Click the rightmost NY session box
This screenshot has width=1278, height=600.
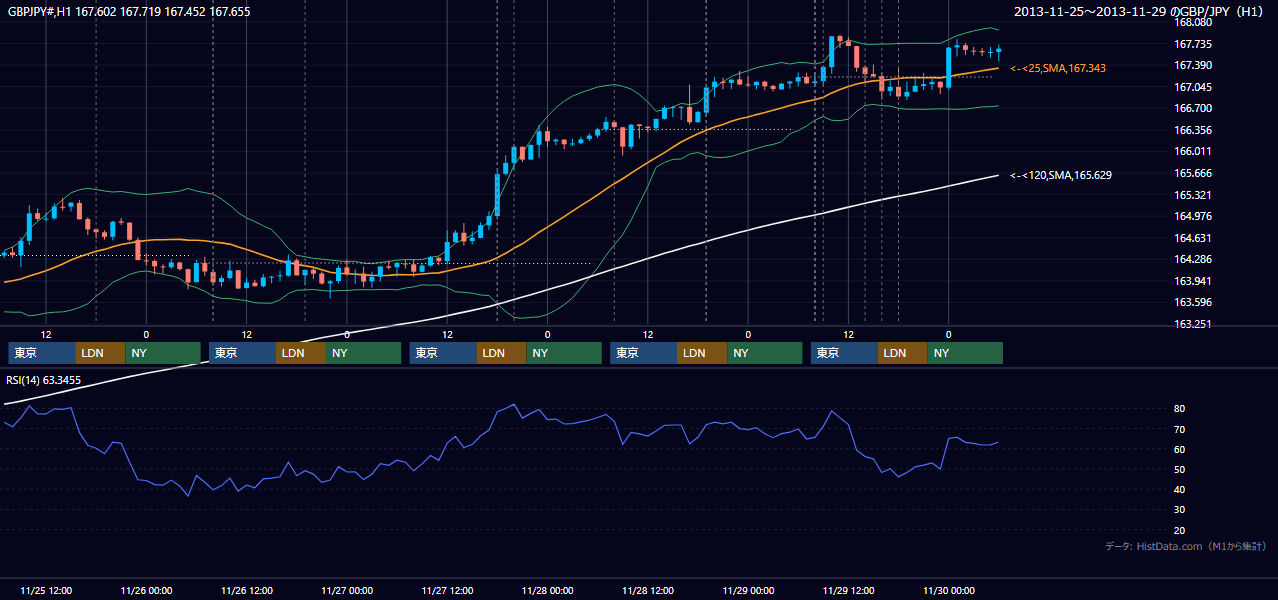coord(965,353)
